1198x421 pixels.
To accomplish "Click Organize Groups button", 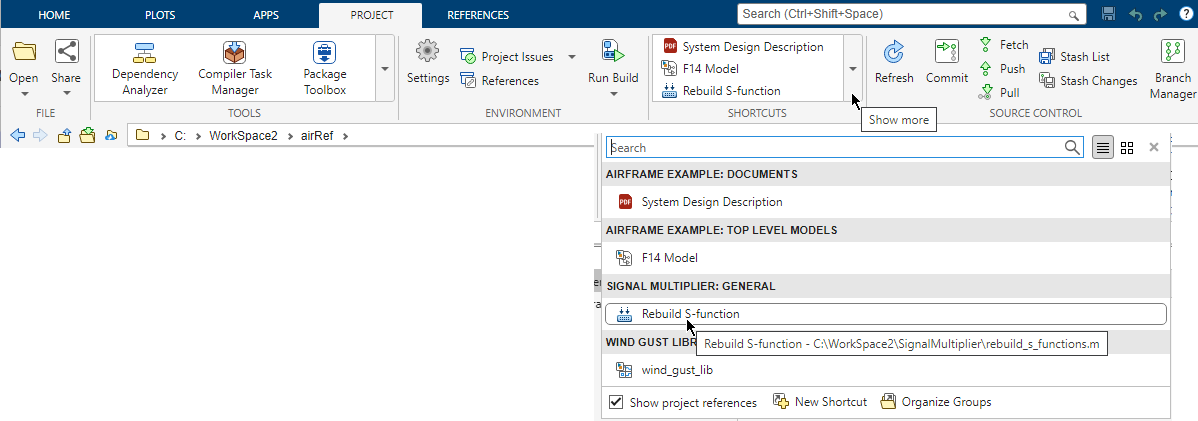I will click(x=936, y=402).
